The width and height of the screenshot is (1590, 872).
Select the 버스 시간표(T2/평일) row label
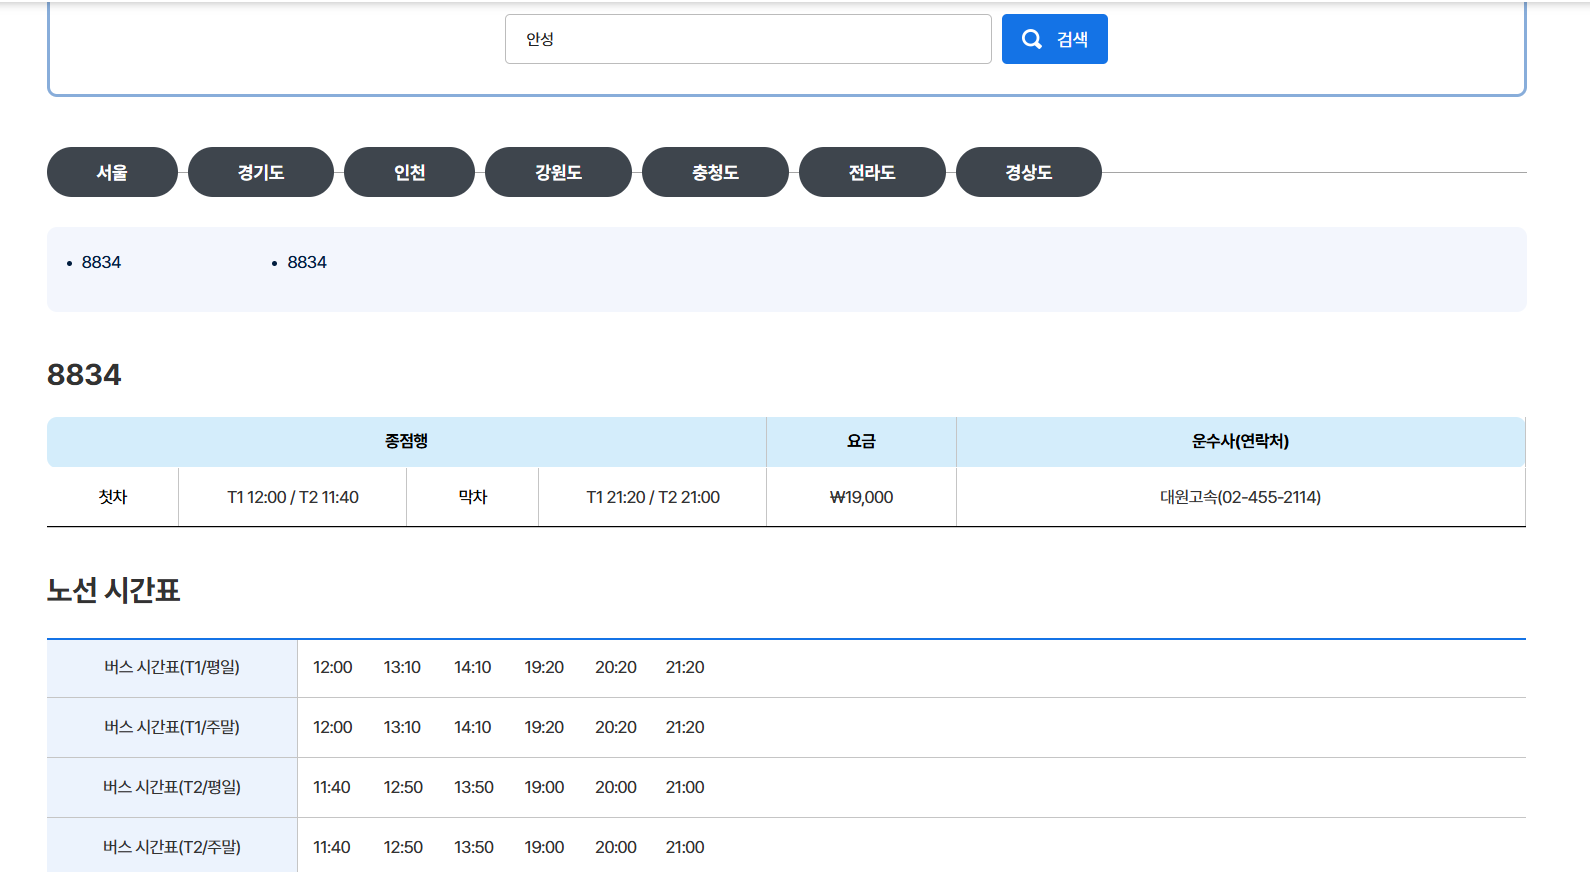pos(172,787)
